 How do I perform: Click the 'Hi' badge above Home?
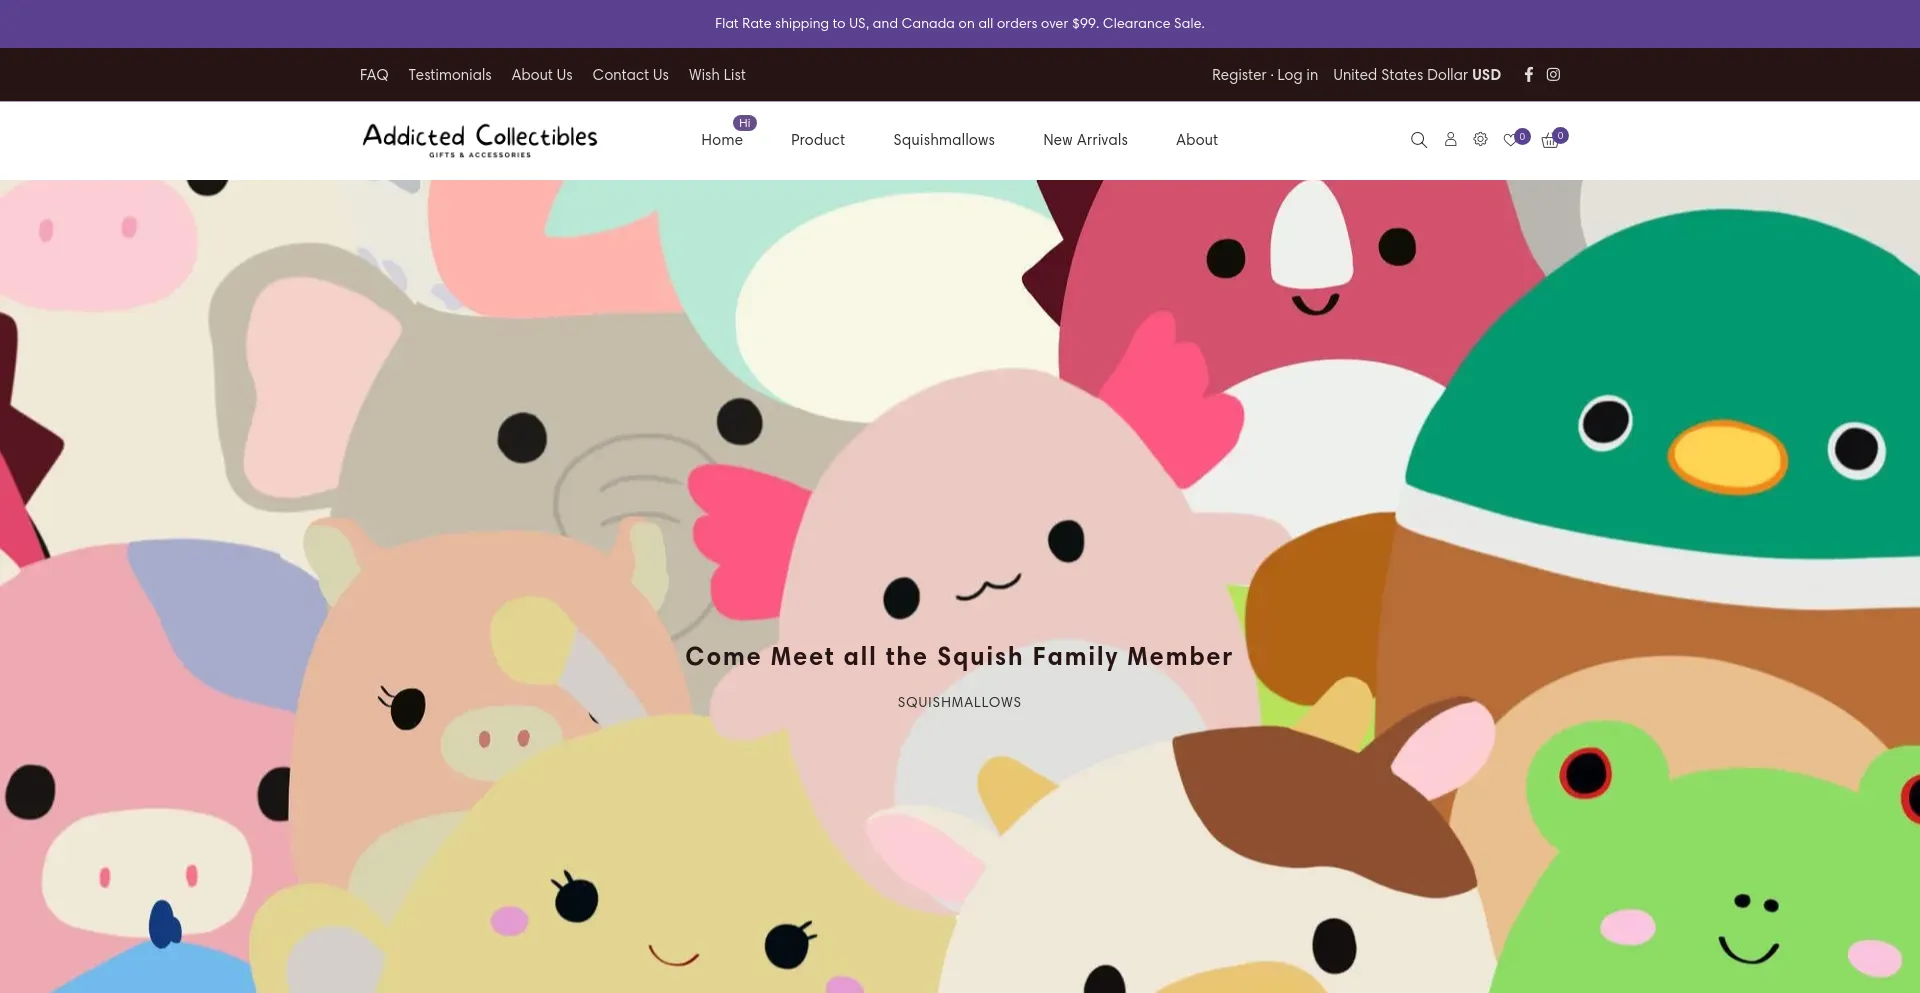[x=745, y=123]
